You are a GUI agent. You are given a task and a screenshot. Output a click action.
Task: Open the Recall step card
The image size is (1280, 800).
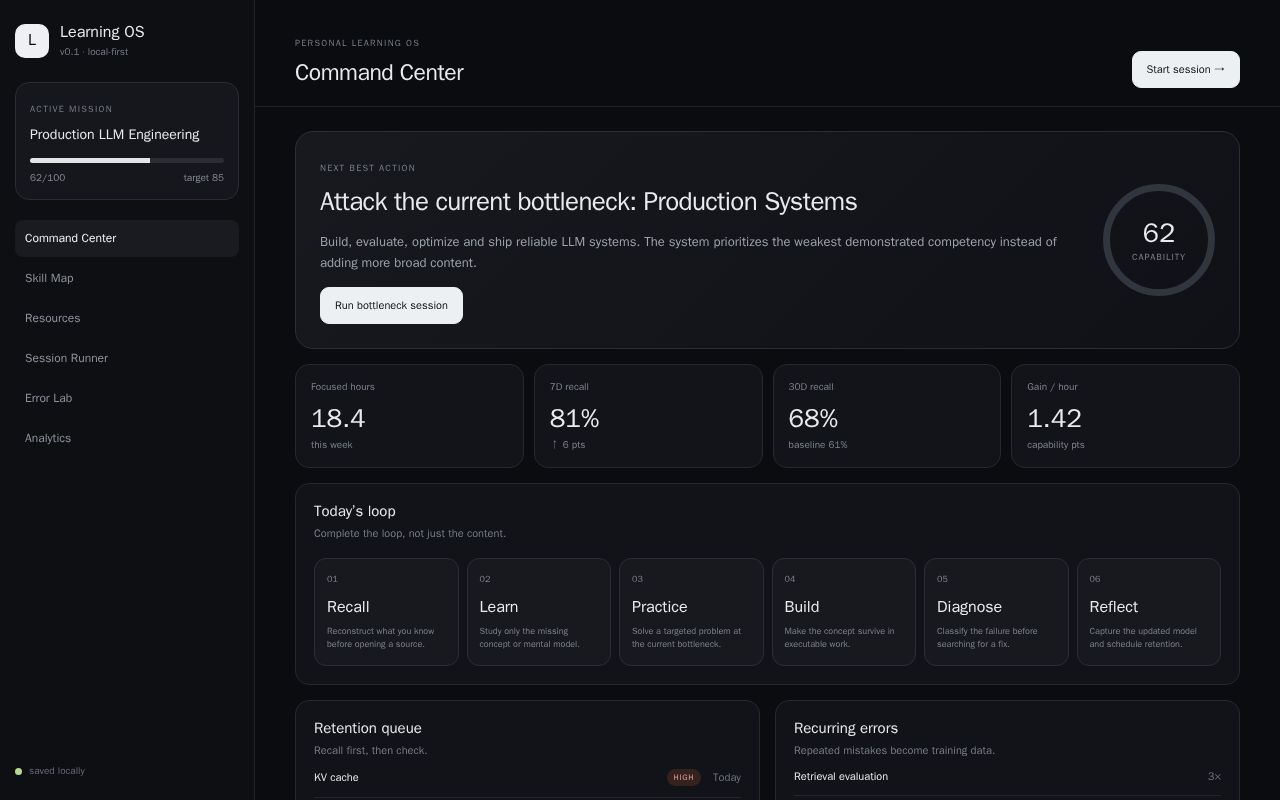click(x=386, y=612)
